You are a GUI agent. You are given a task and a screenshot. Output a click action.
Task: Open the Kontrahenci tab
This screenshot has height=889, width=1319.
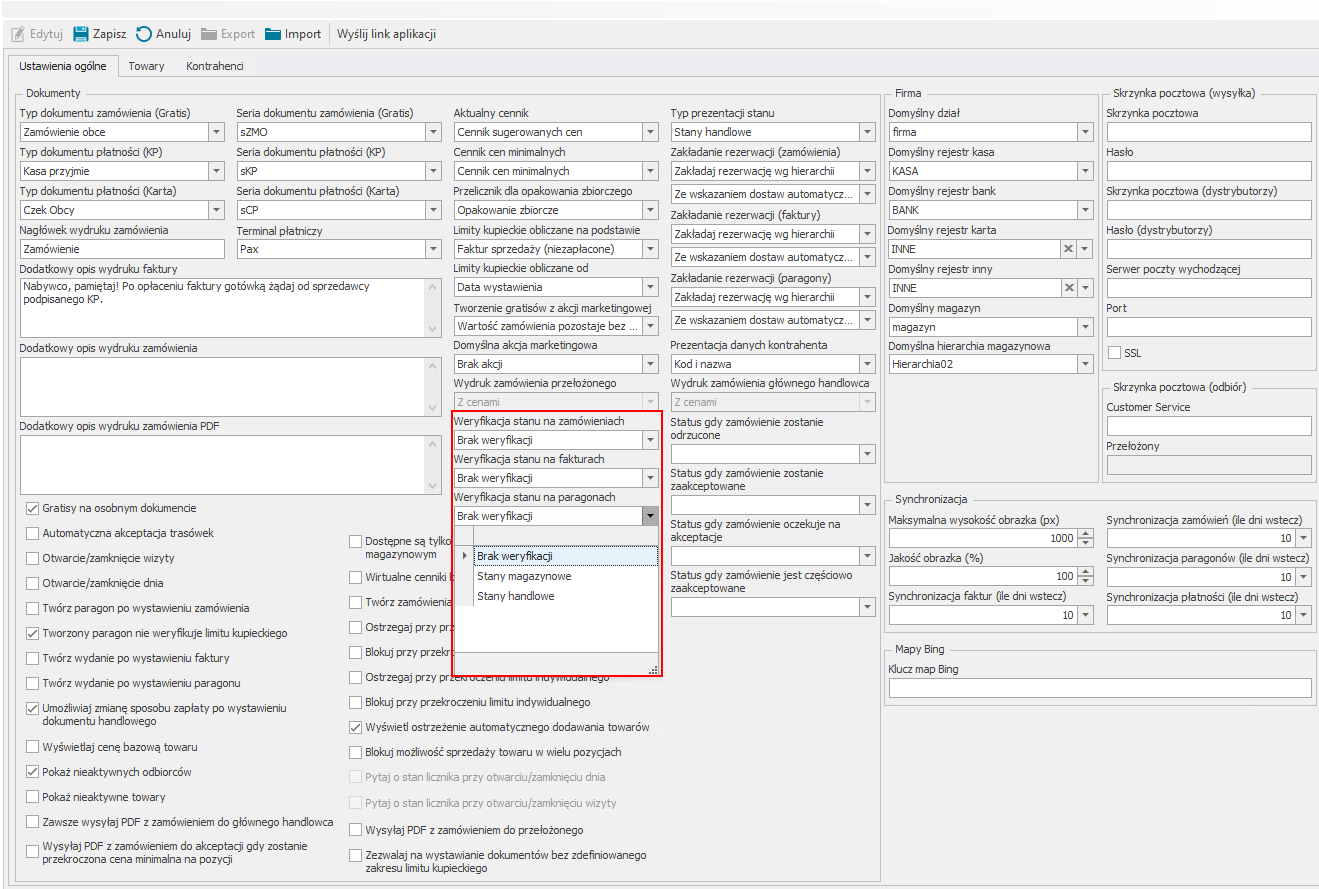click(x=215, y=66)
